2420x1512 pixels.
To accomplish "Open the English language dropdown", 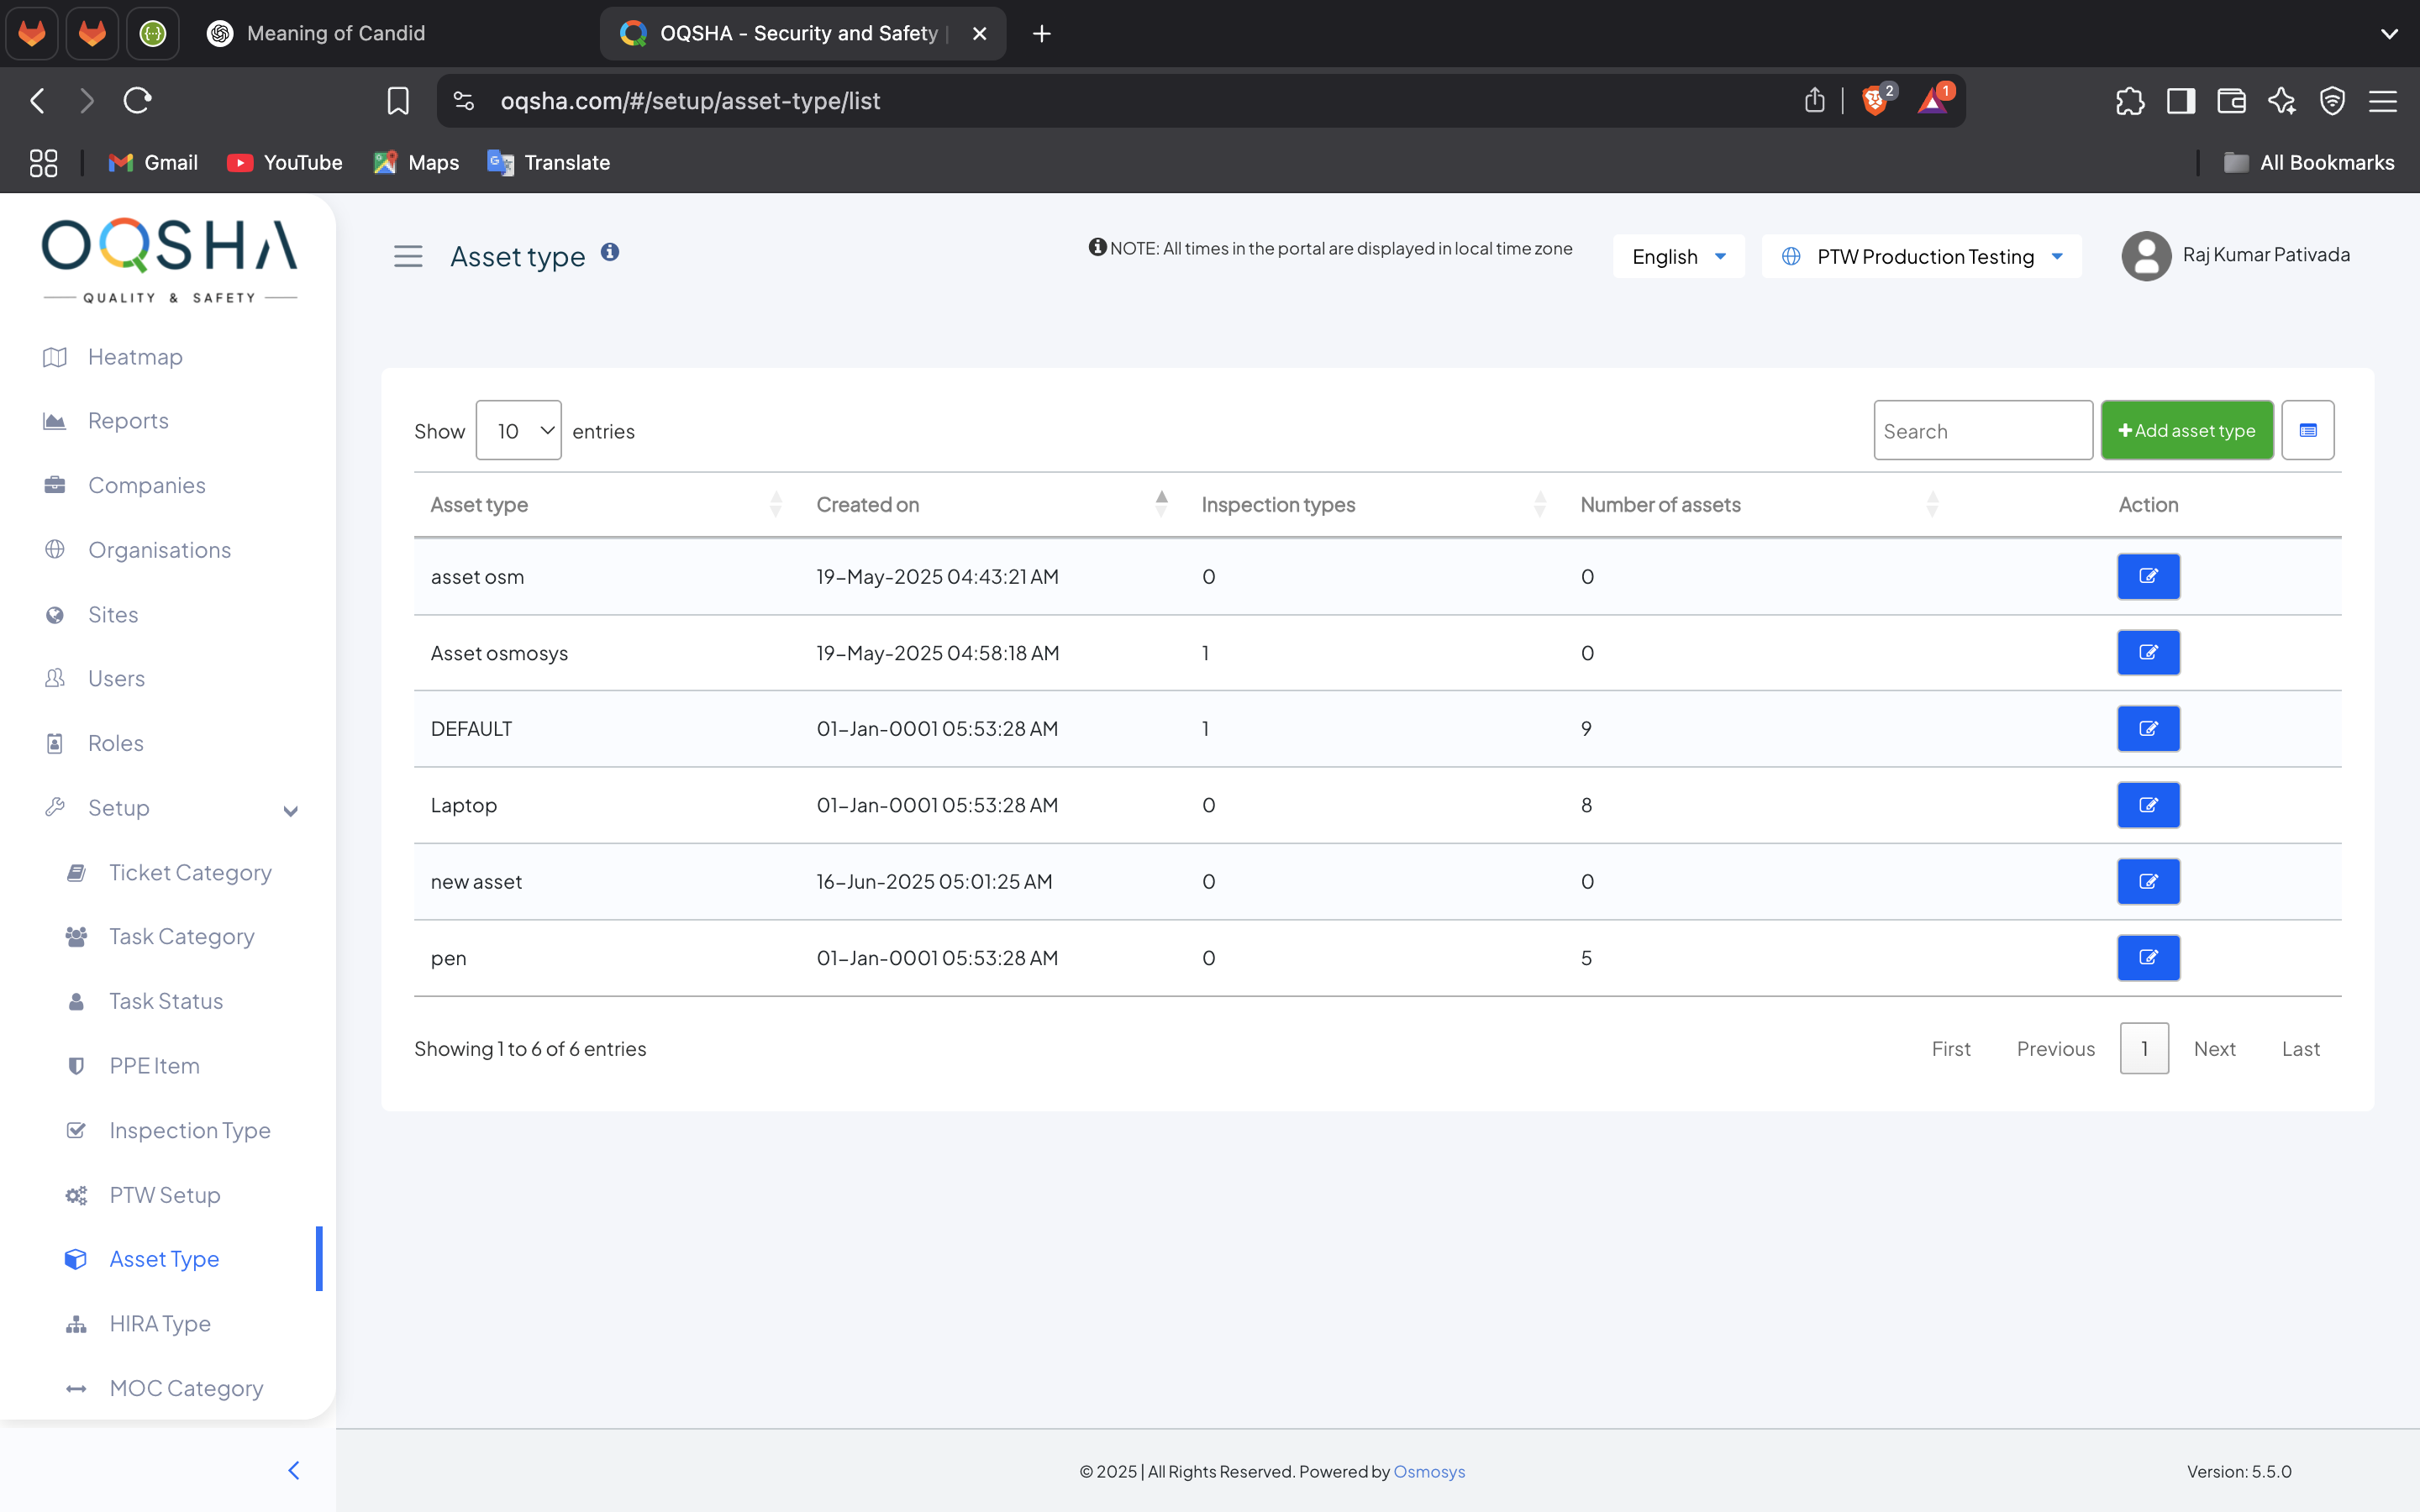I will coord(1678,256).
